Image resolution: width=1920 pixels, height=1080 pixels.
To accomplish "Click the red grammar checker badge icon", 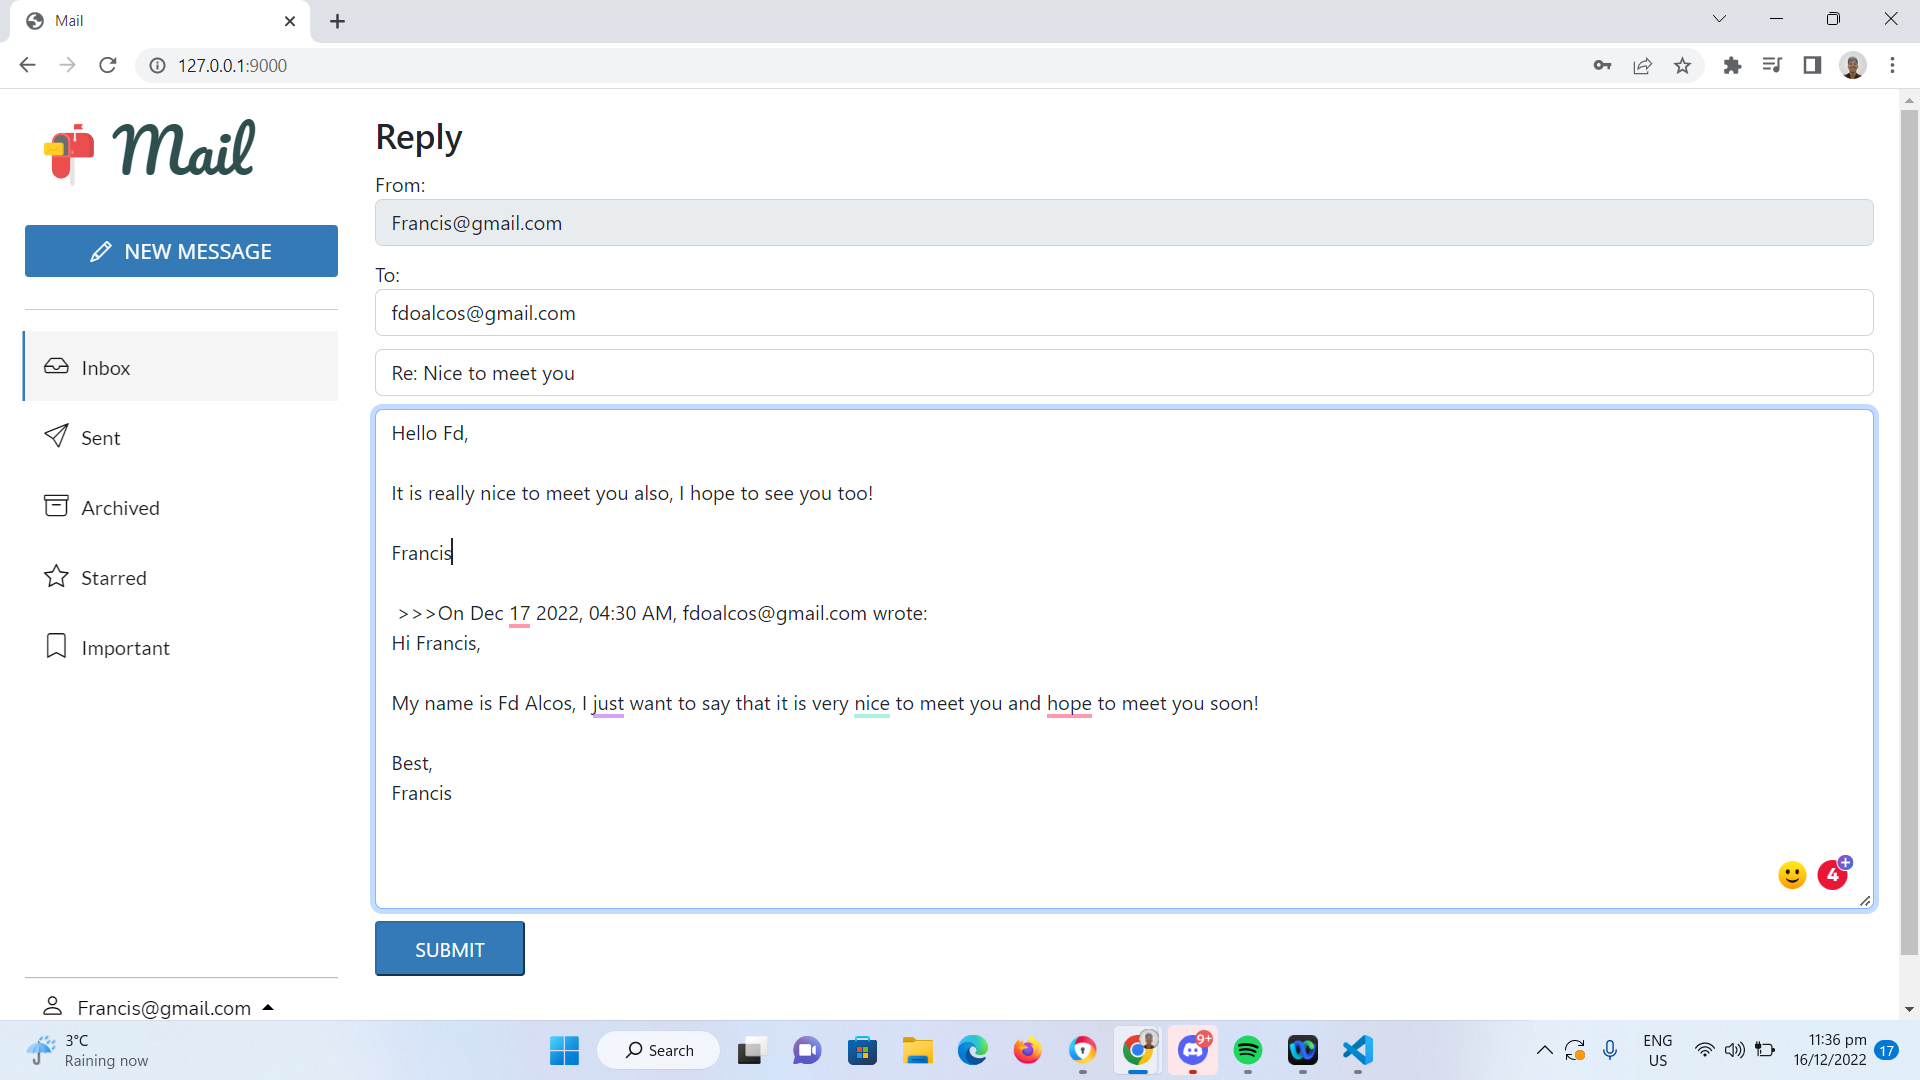I will [1833, 875].
